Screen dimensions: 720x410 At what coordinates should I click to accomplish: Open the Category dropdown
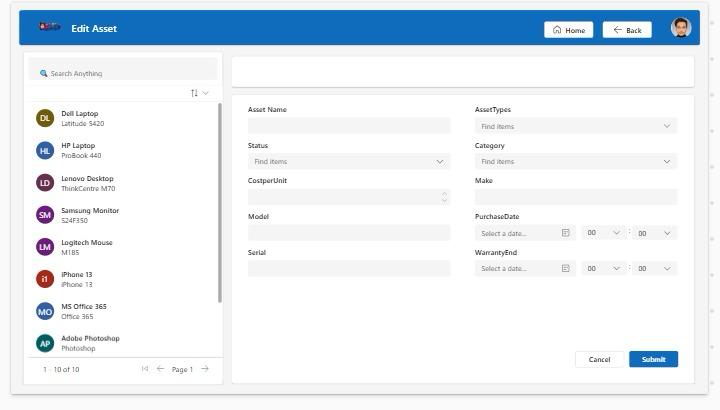(x=576, y=162)
